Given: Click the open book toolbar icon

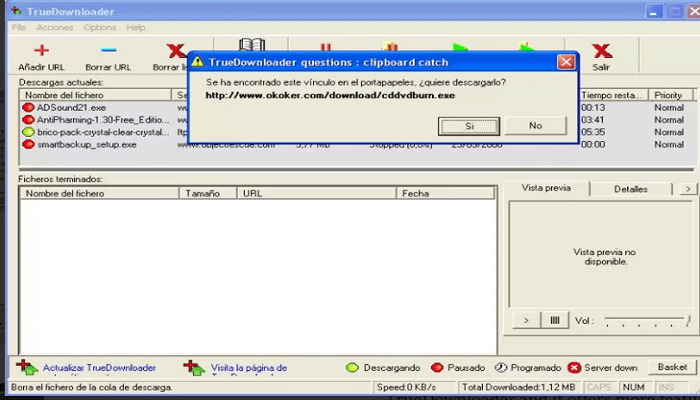Looking at the screenshot, I should [x=252, y=44].
